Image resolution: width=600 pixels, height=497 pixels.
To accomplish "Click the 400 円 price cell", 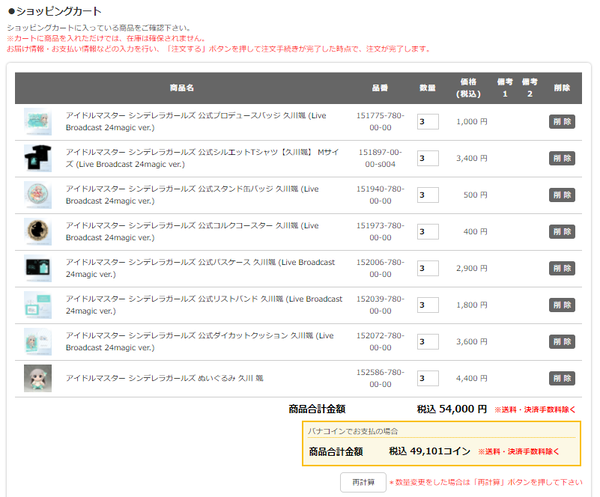I will (x=476, y=232).
